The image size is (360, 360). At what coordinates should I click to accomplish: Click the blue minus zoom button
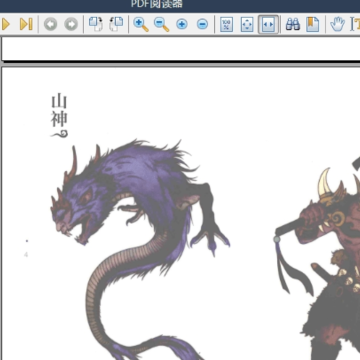[202, 24]
